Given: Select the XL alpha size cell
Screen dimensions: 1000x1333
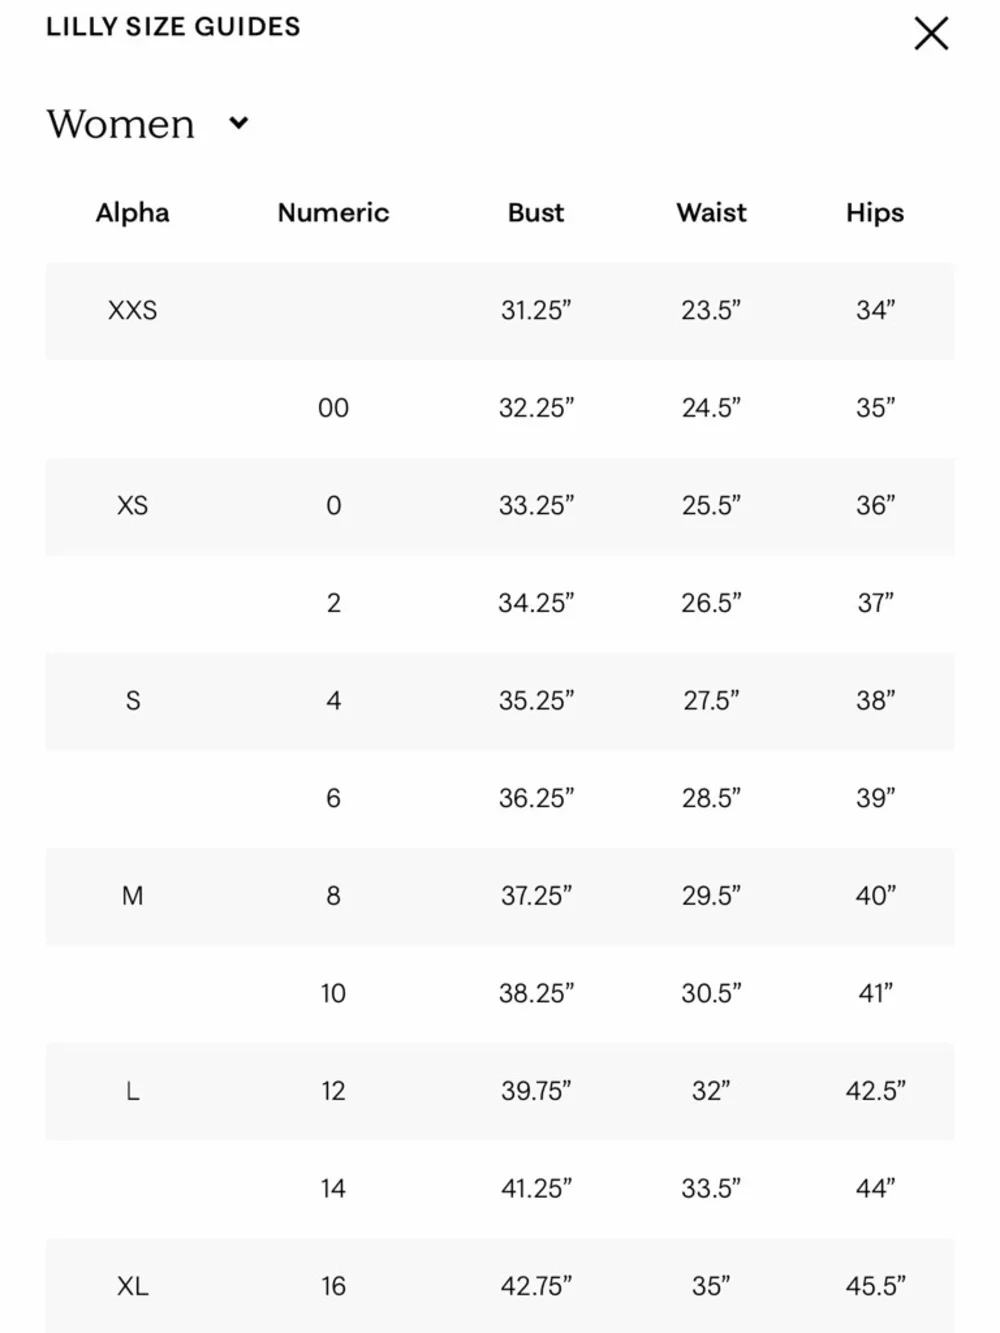Looking at the screenshot, I should click(x=132, y=1285).
